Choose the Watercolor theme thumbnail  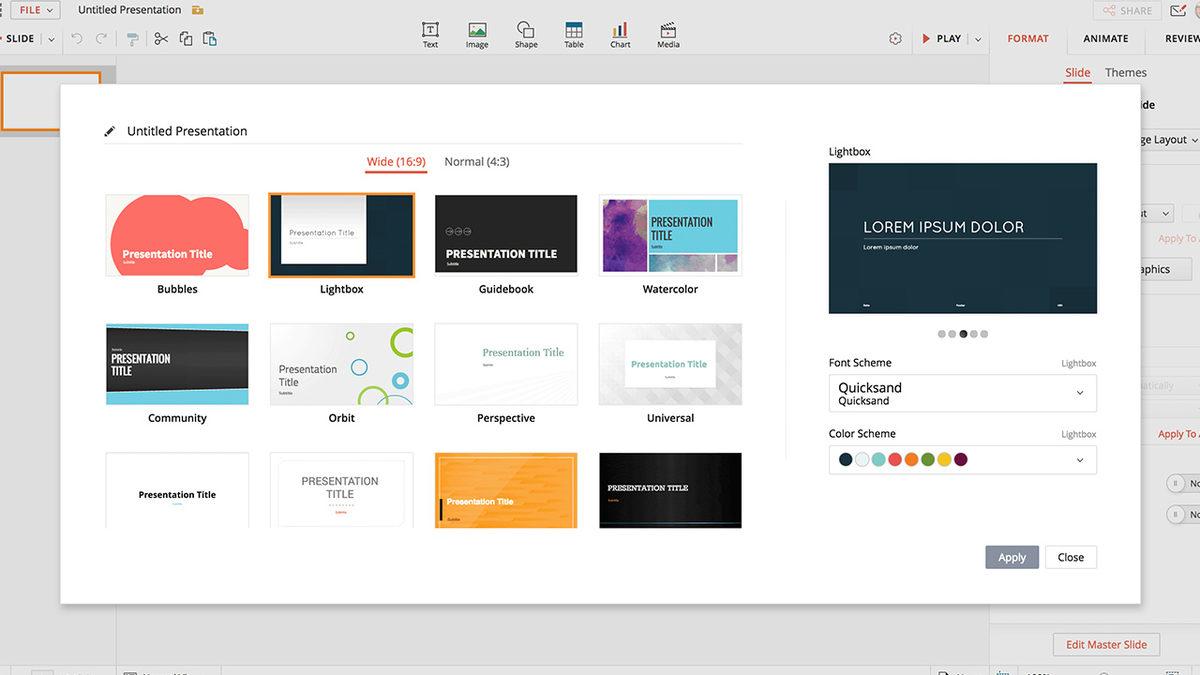pos(670,235)
